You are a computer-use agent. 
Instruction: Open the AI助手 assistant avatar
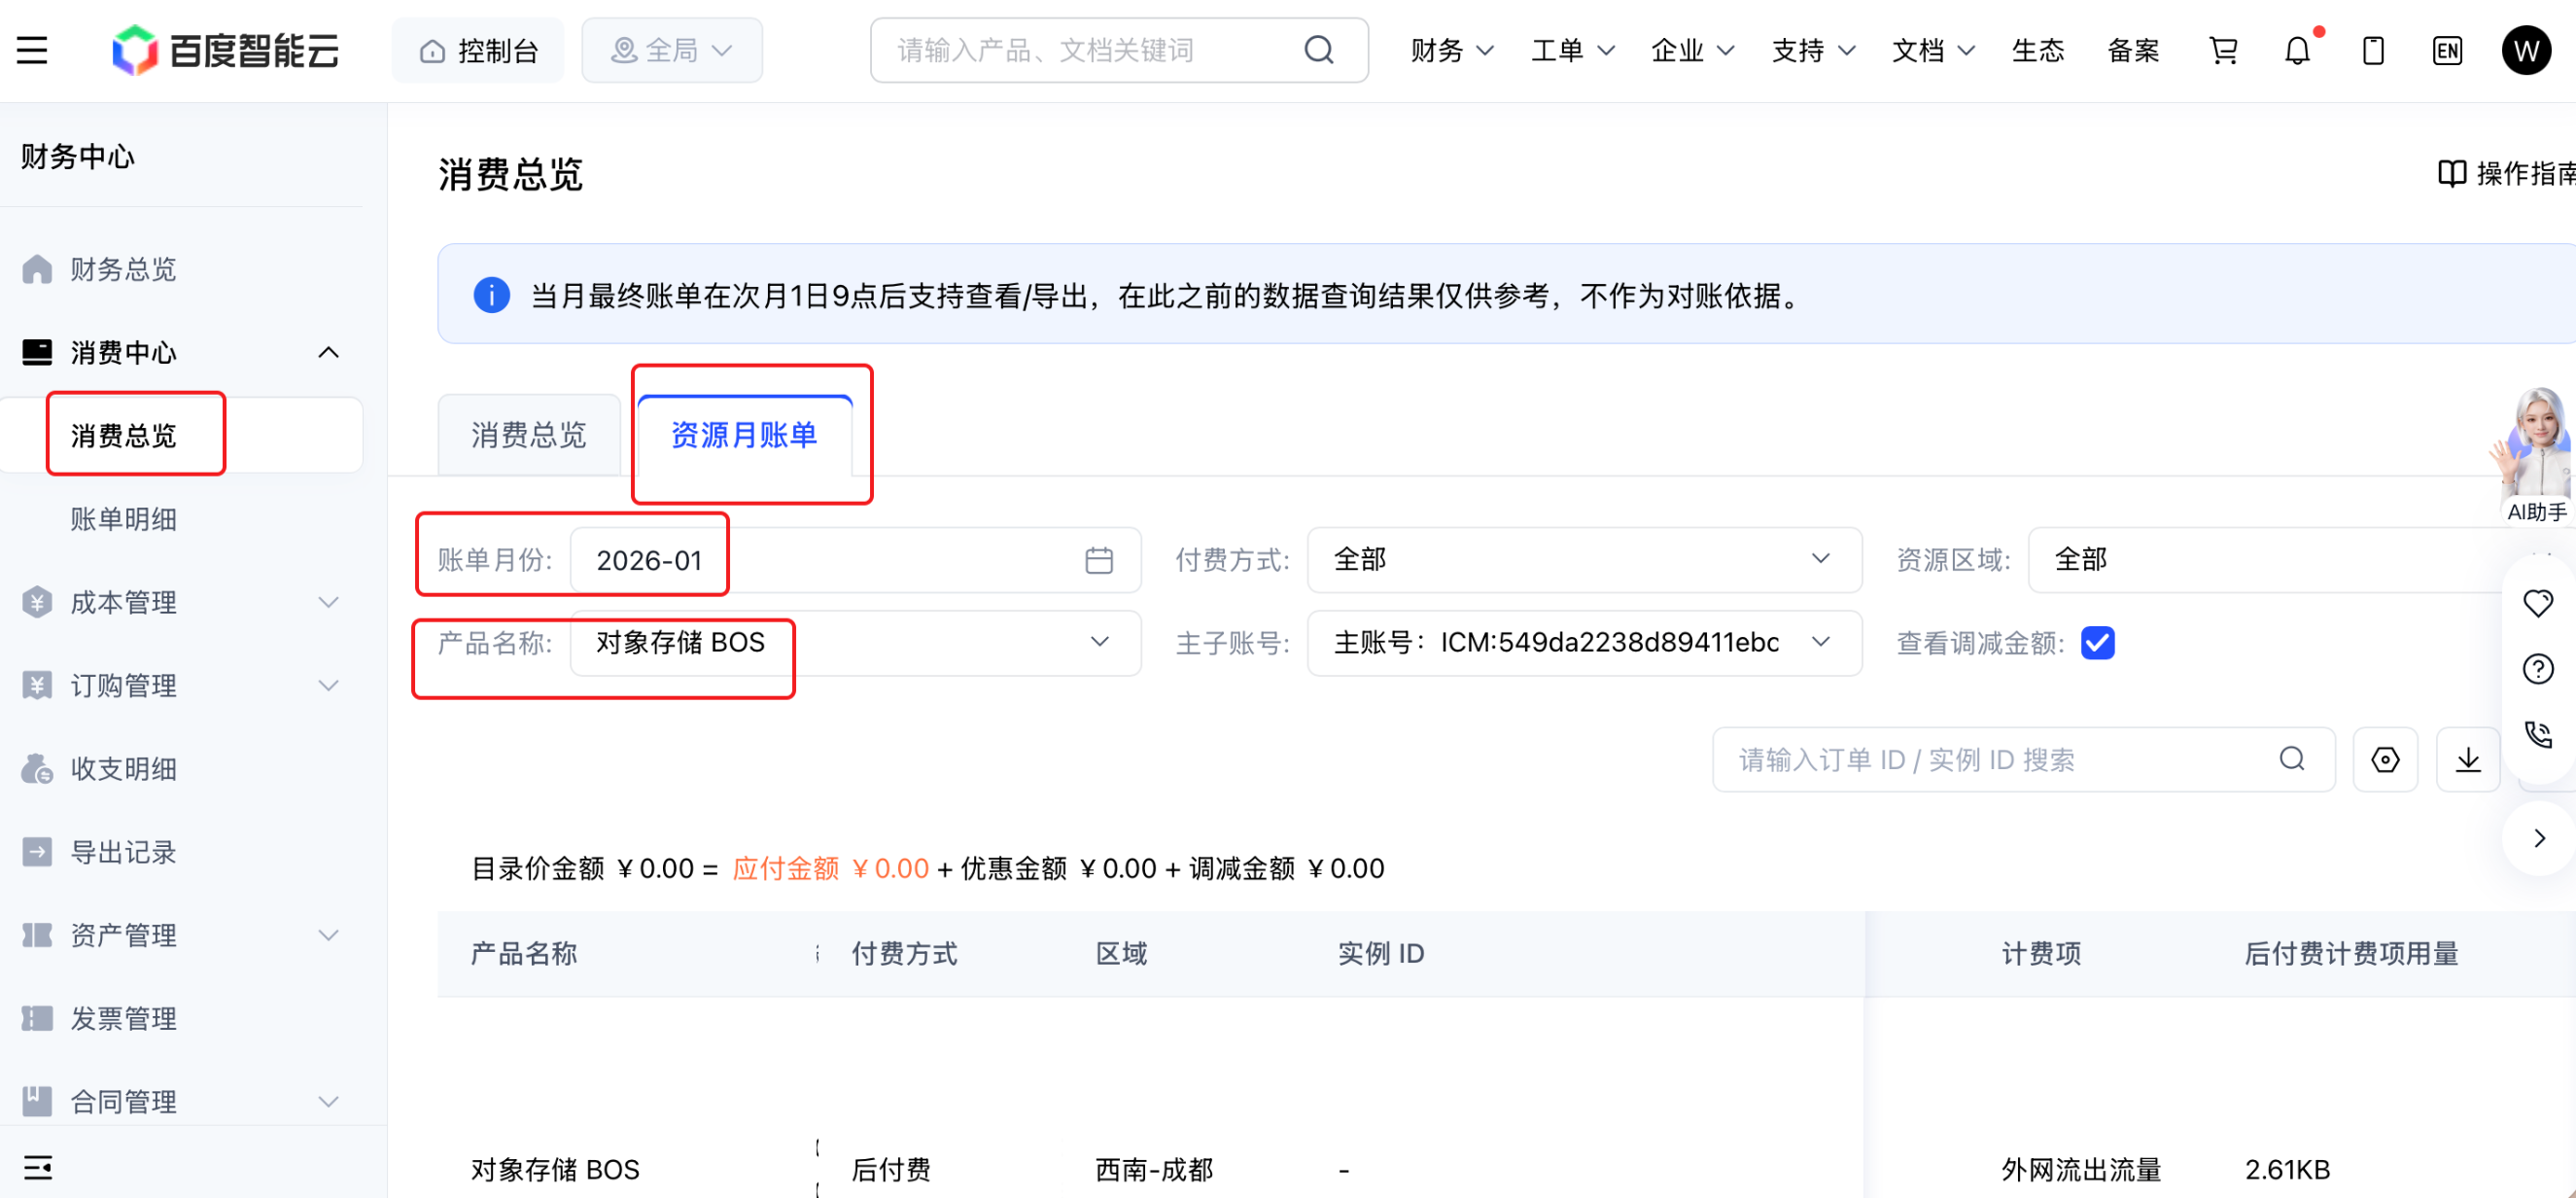coord(2536,455)
